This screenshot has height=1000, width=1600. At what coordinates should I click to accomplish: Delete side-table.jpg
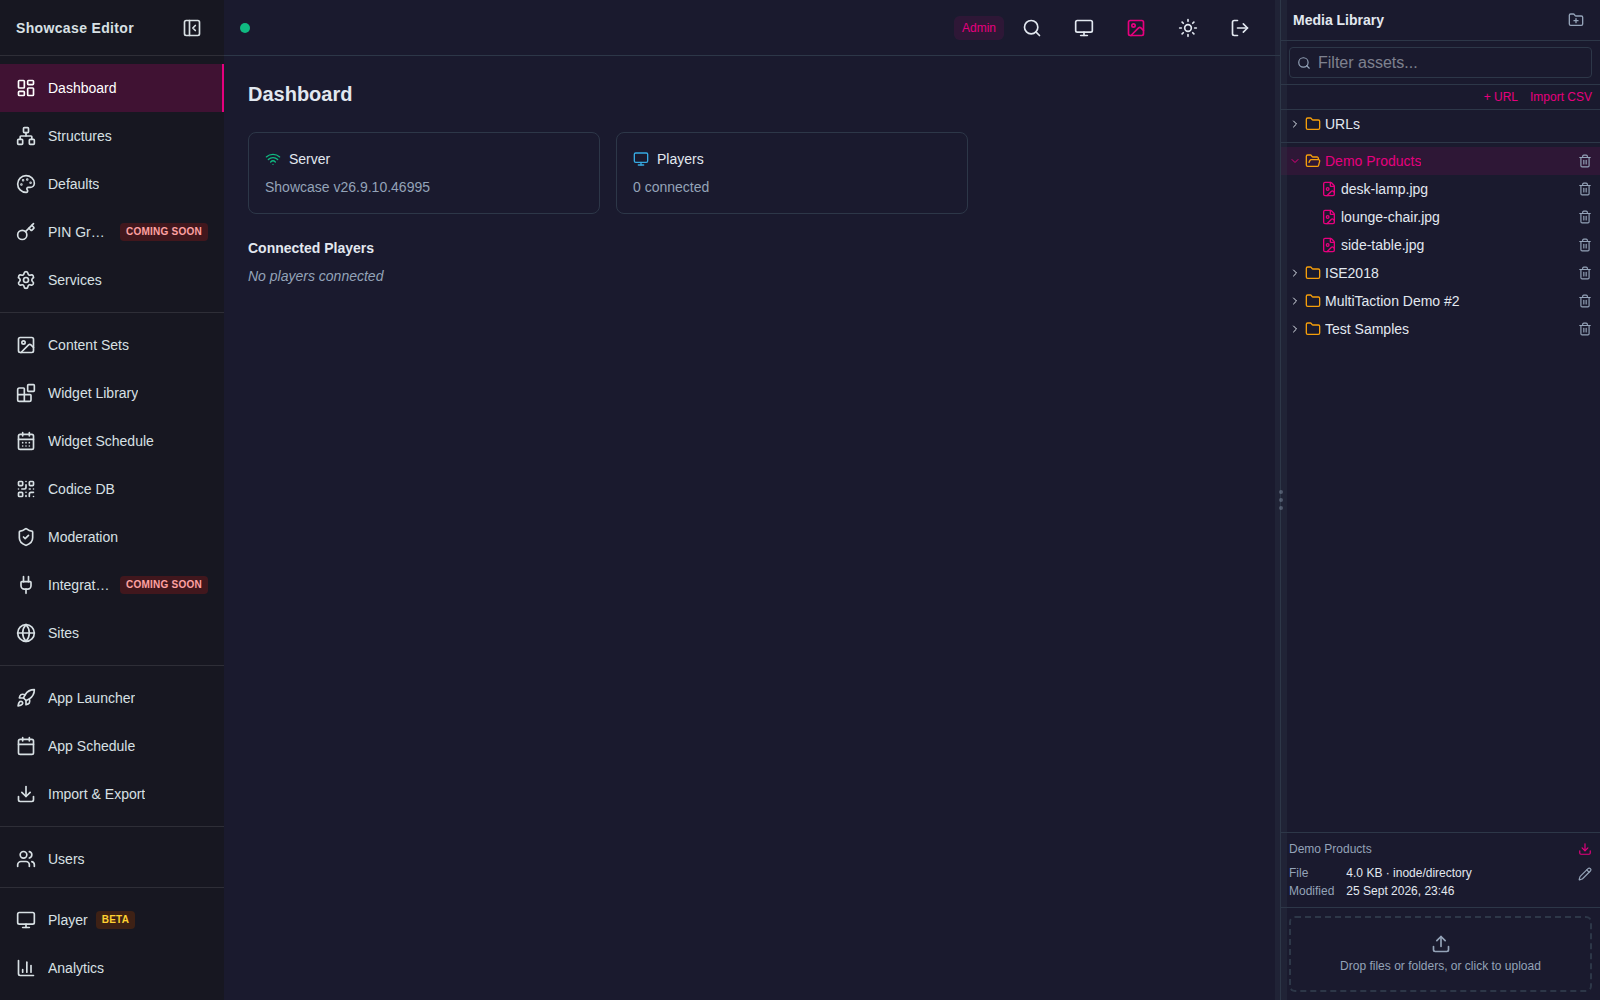[x=1585, y=245]
